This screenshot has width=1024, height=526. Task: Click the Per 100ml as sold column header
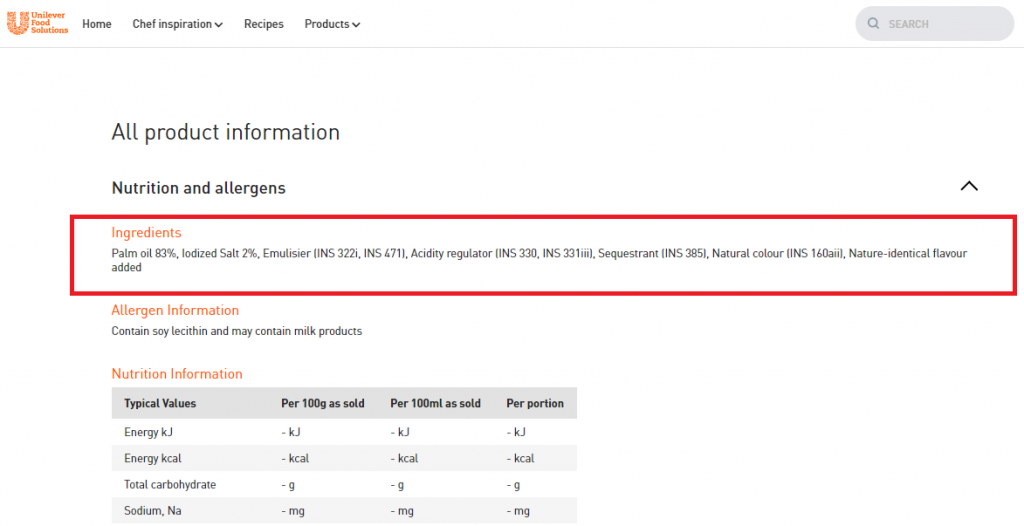point(436,403)
